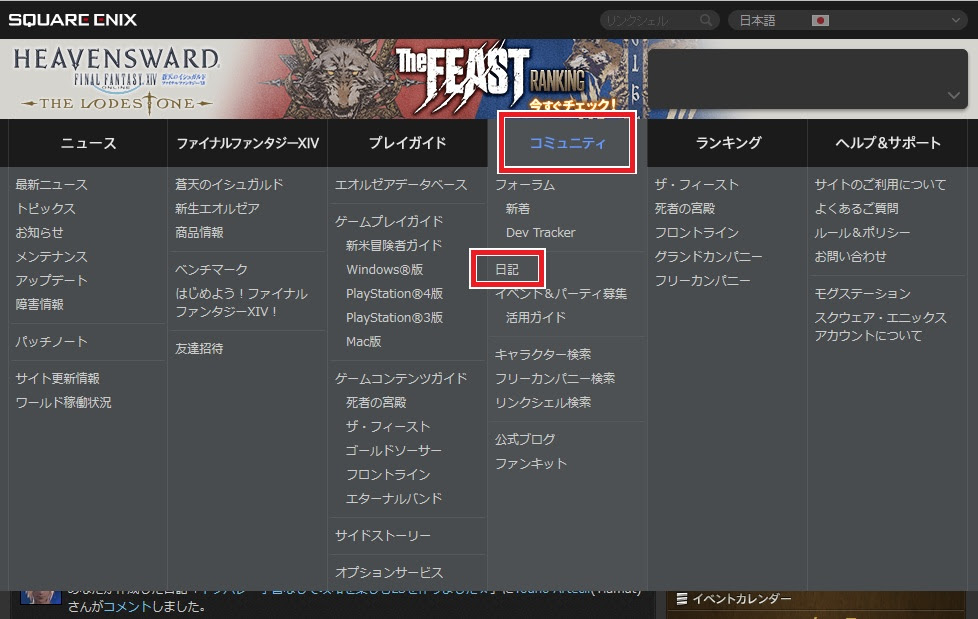Screen dimensions: 978x619
Task: Open the プレイガイド menu tab
Action: click(407, 143)
